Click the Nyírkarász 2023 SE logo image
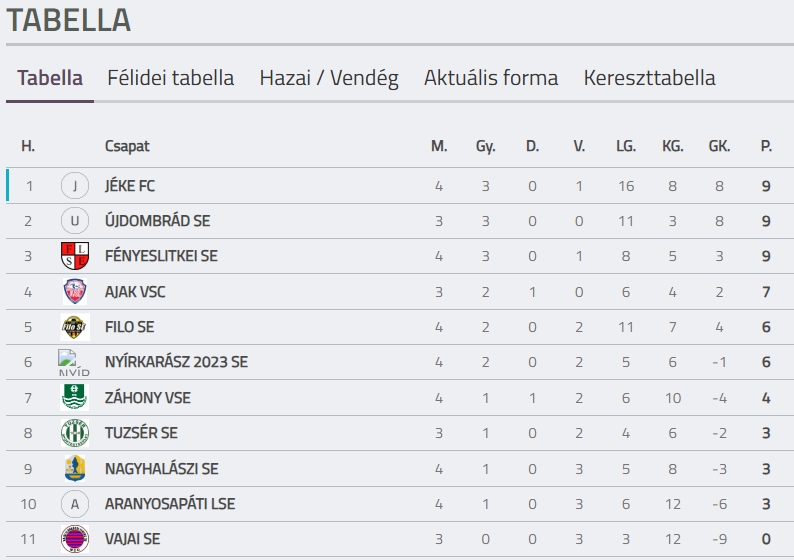The height and width of the screenshot is (560, 794). (x=74, y=362)
